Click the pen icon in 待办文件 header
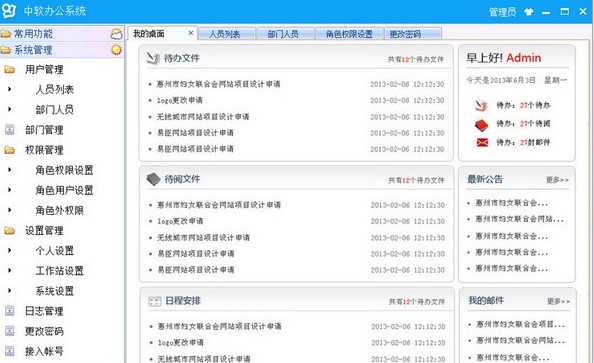The height and width of the screenshot is (363, 594). coord(153,58)
